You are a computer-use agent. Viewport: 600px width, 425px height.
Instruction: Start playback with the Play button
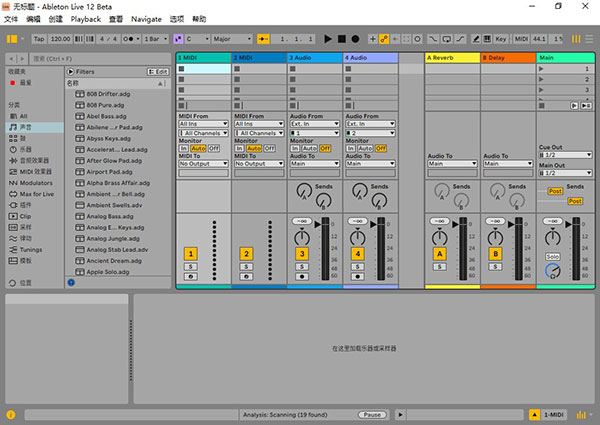(328, 39)
